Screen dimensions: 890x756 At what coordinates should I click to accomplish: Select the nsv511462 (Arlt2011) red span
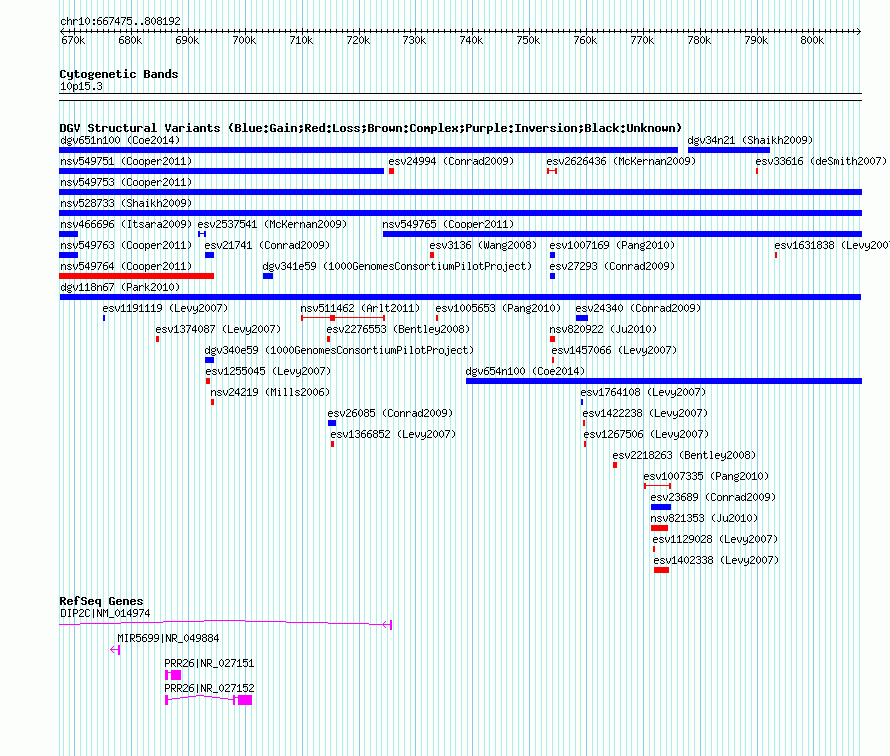[343, 318]
